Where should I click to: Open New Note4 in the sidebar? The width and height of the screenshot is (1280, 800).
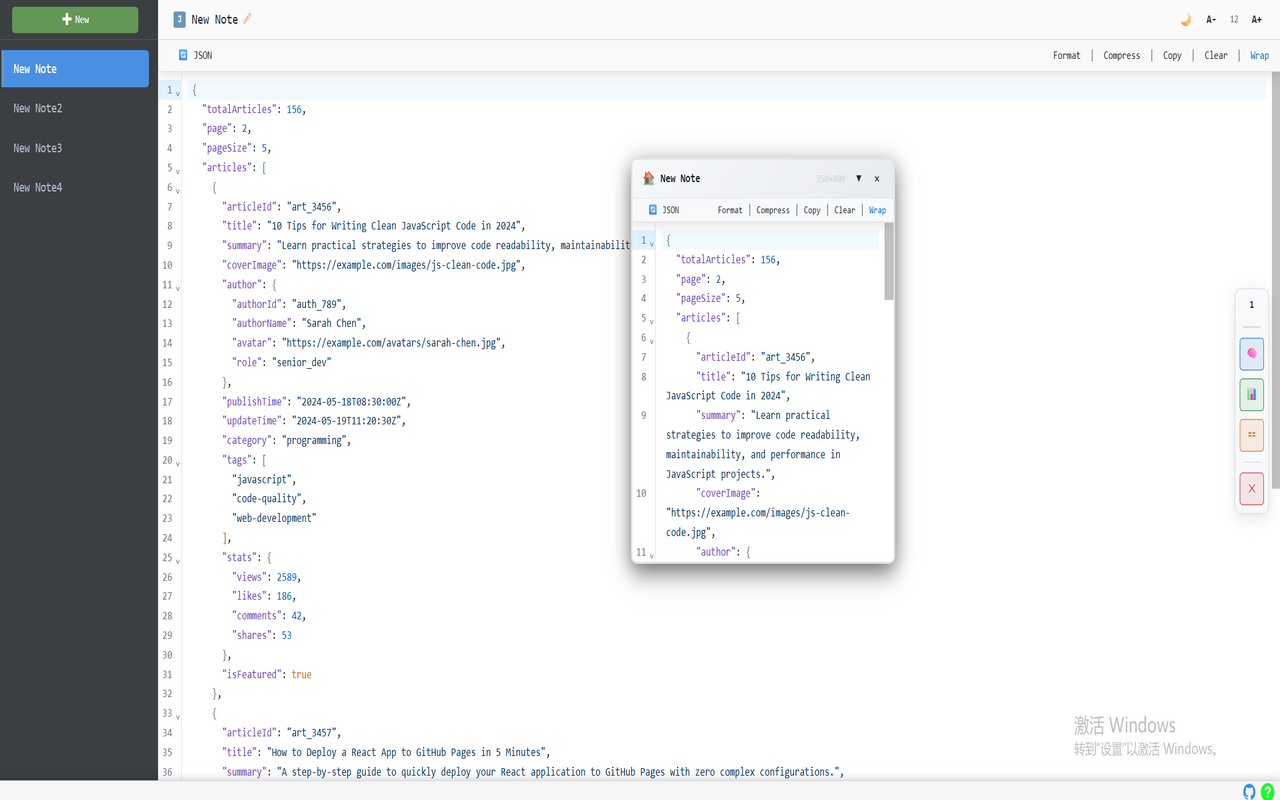pyautogui.click(x=75, y=187)
